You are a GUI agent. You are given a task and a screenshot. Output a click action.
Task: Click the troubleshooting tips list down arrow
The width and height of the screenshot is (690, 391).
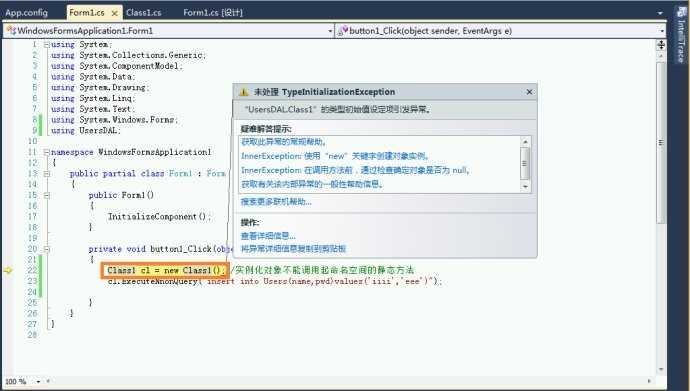[x=525, y=186]
